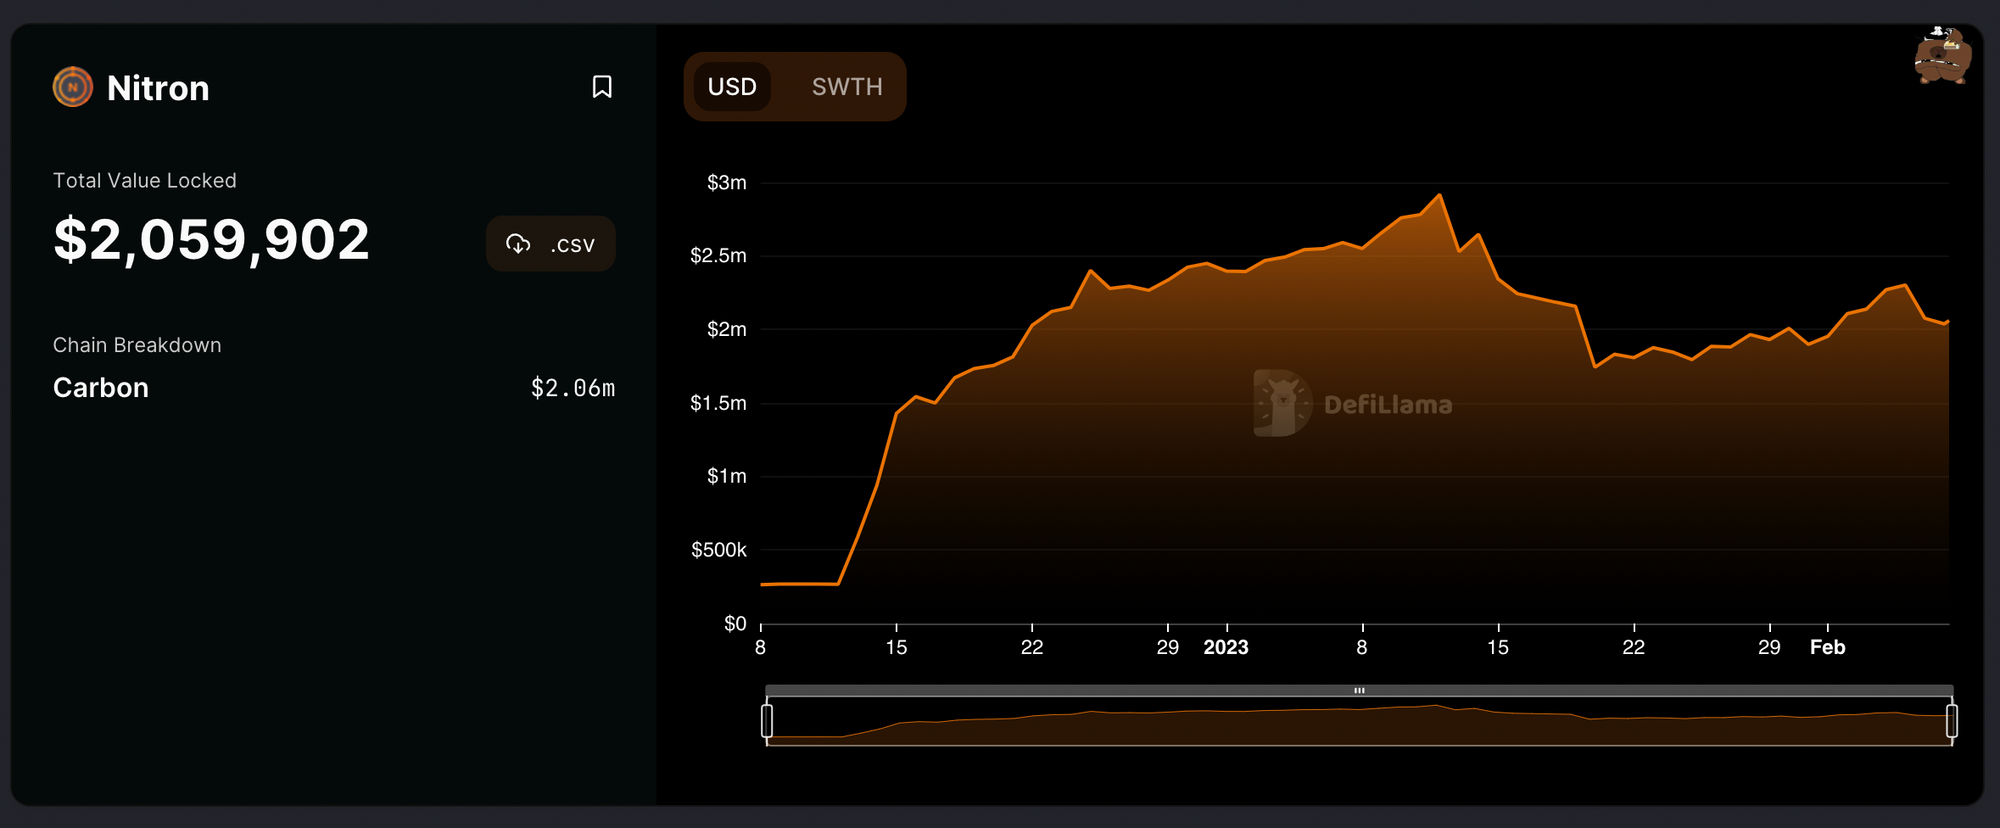Click the Chain Breakdown heading

137,345
